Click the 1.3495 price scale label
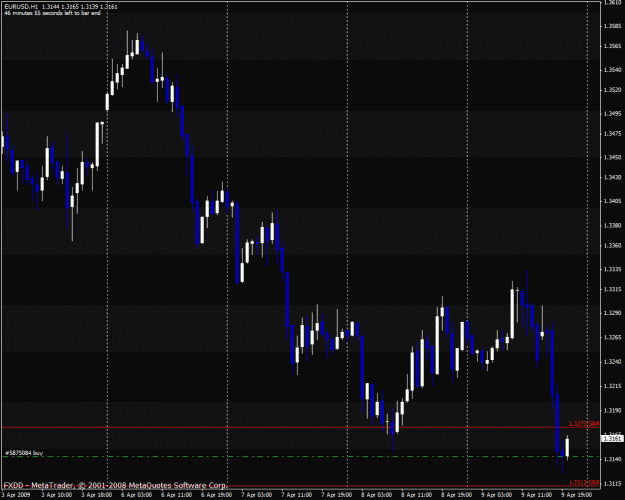The width and height of the screenshot is (625, 500). 612,114
